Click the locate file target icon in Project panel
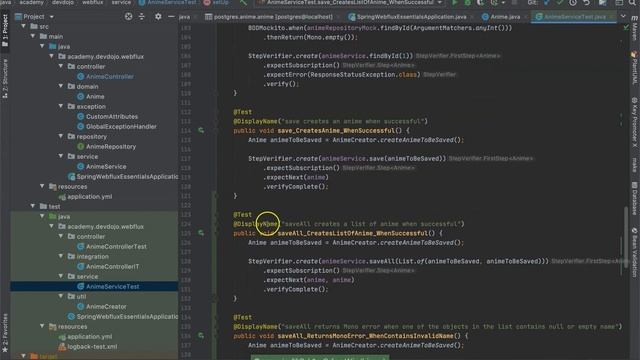The width and height of the screenshot is (640, 360). [128, 16]
